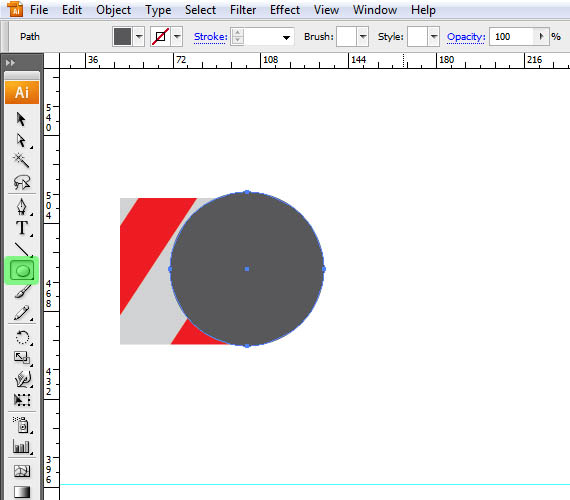Image resolution: width=570 pixels, height=500 pixels.
Task: Select the Rotate tool
Action: (x=23, y=337)
